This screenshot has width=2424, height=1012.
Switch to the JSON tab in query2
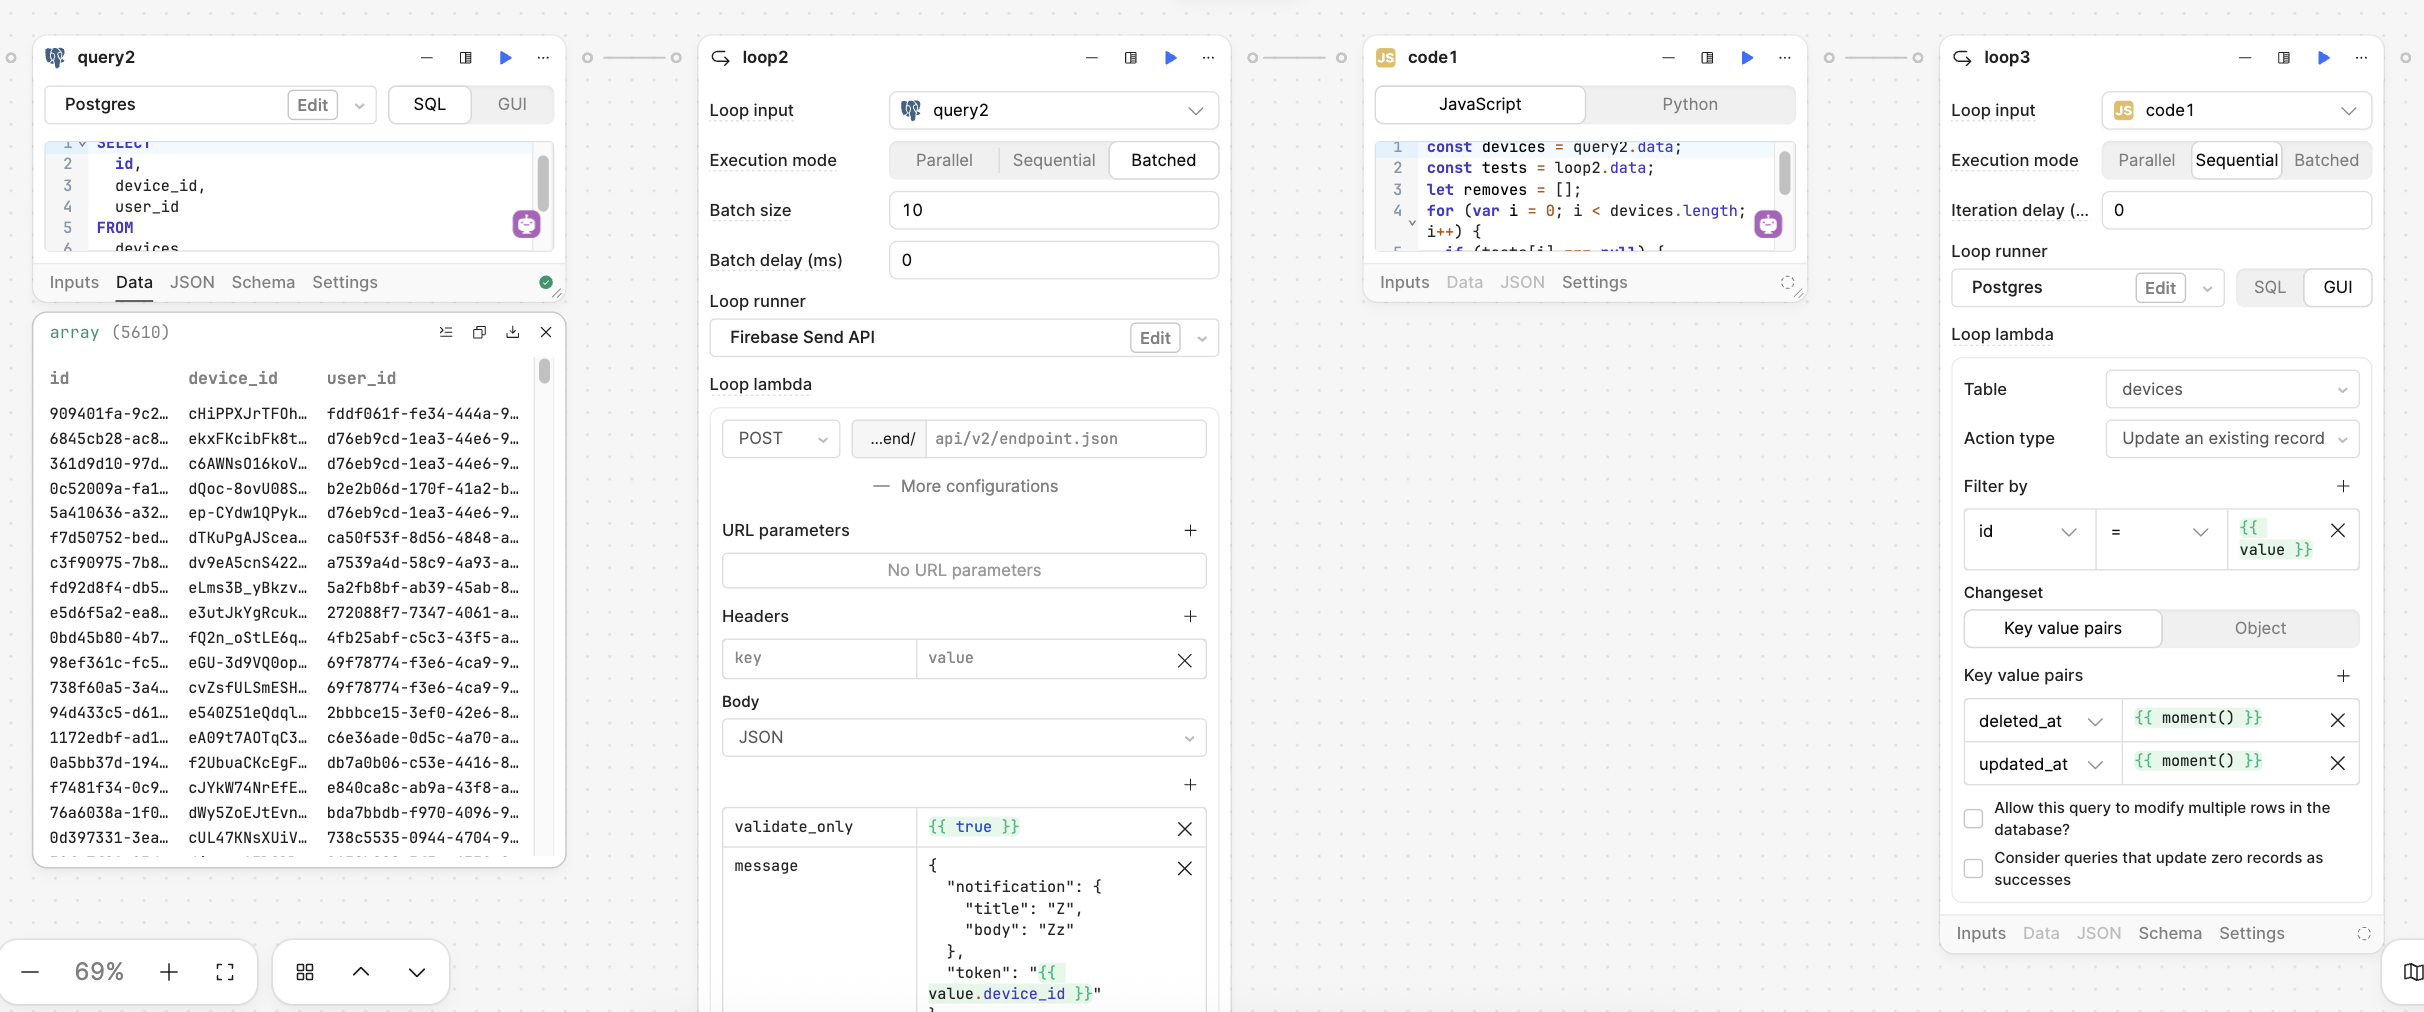192,282
